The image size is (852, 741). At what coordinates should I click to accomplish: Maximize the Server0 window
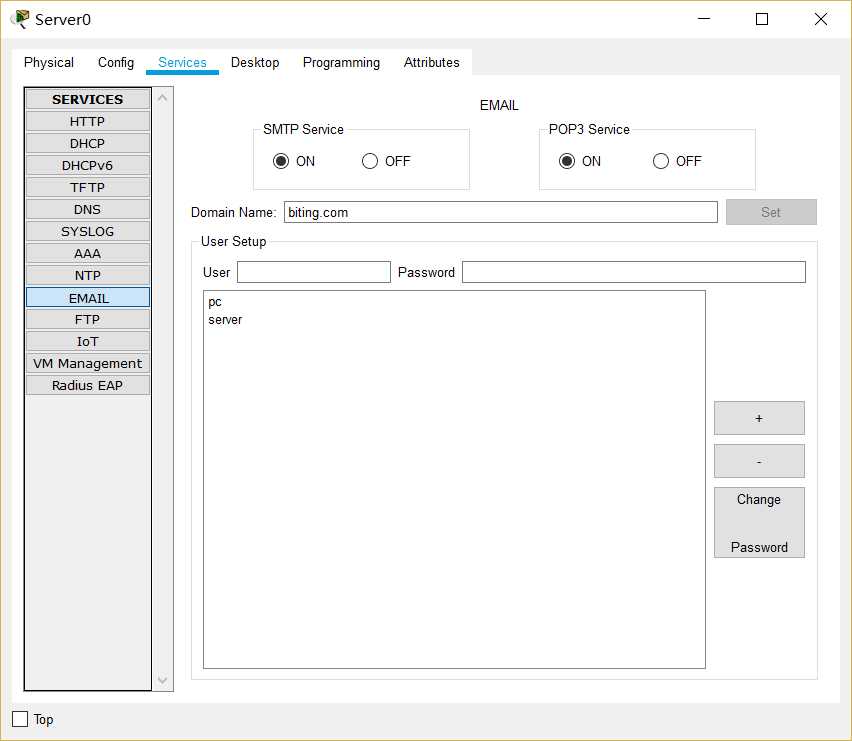(762, 19)
